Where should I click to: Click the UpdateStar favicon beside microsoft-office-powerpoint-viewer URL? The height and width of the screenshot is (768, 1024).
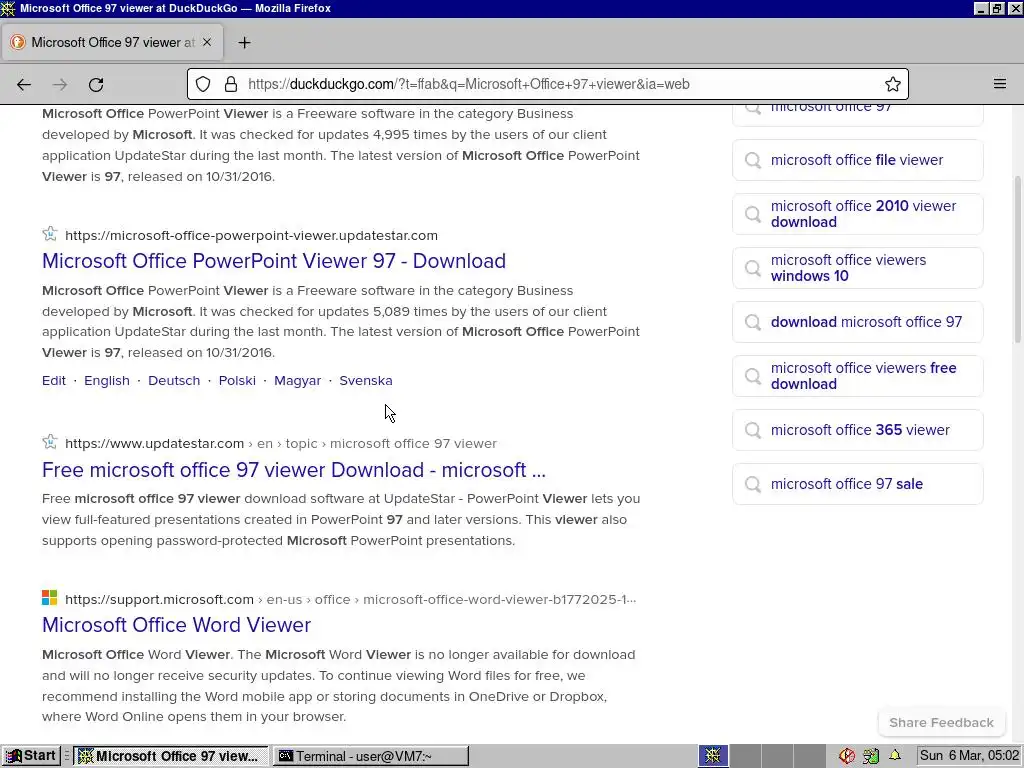(50, 234)
